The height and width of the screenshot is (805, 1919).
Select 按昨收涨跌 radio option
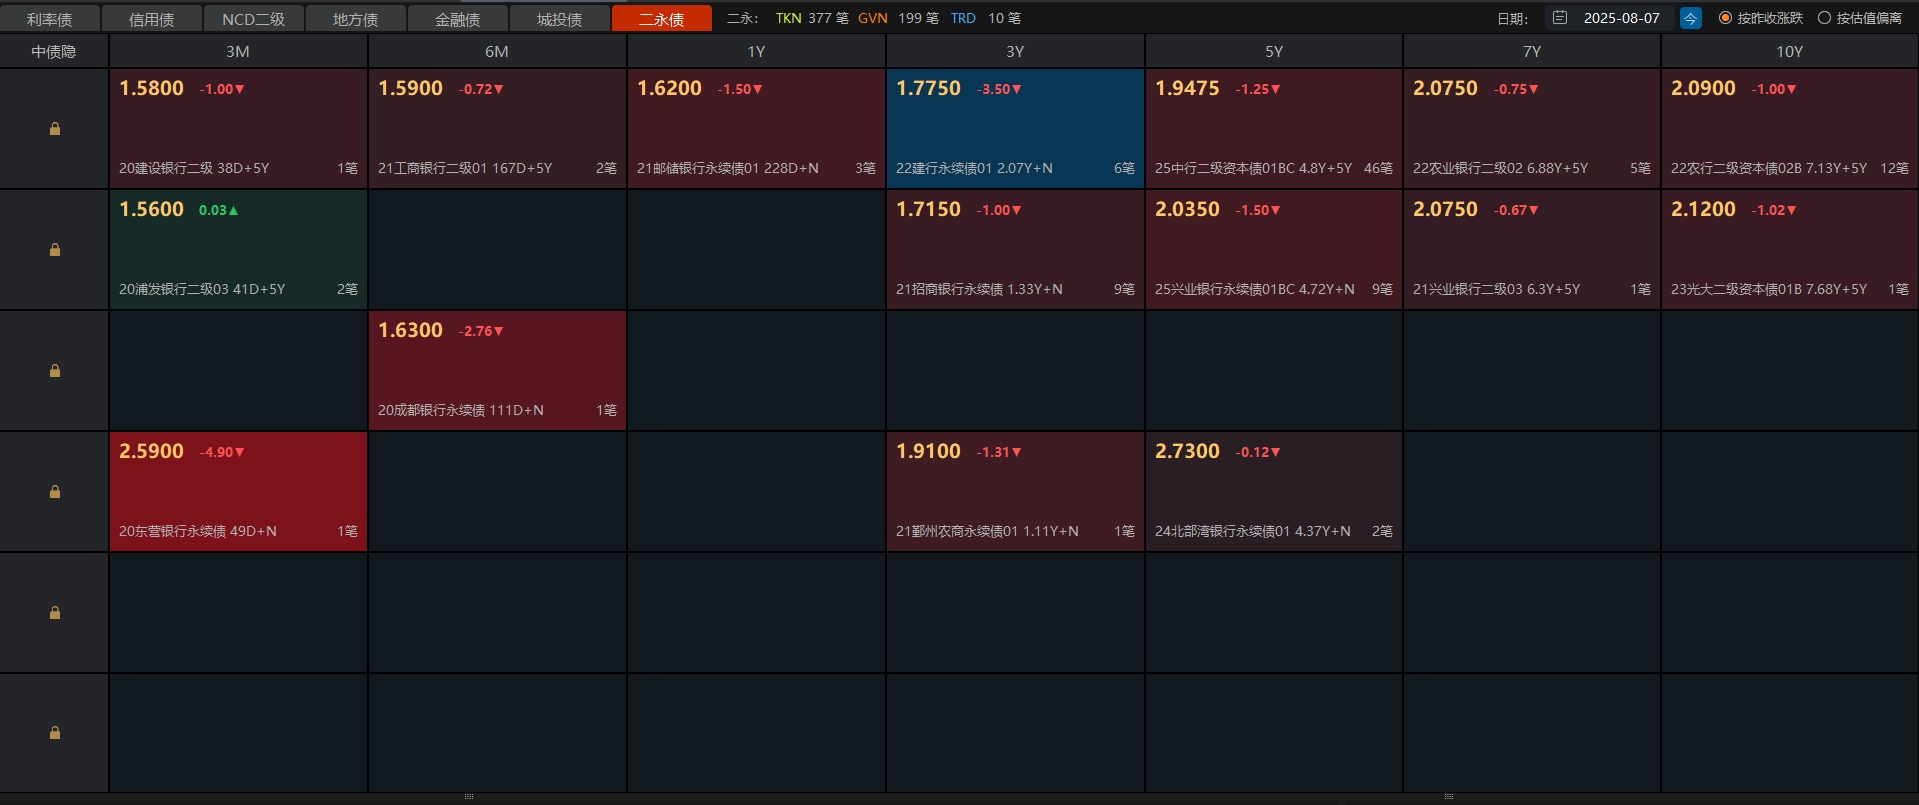tap(1725, 18)
